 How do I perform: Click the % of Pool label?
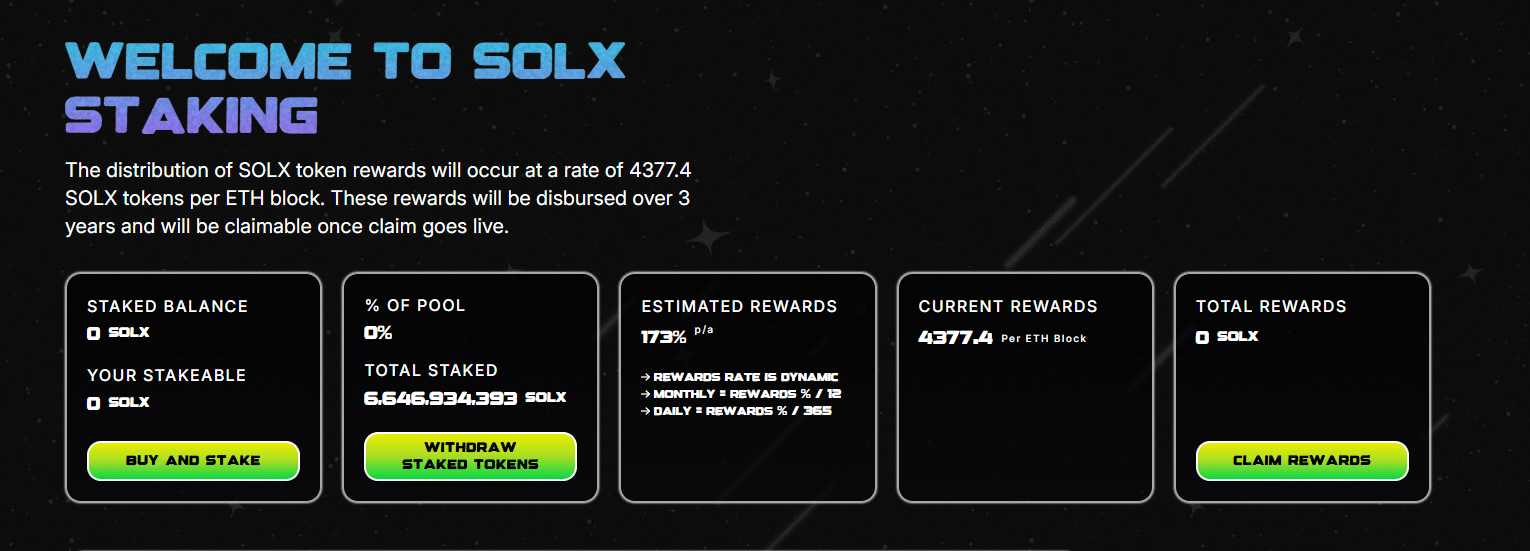coord(415,305)
